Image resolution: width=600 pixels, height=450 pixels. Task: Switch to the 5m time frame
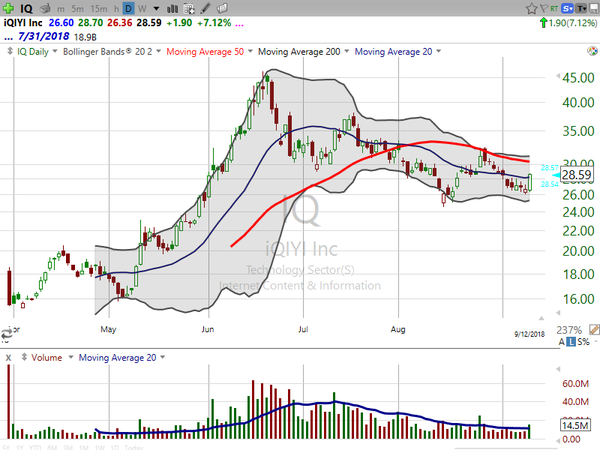click(x=77, y=8)
